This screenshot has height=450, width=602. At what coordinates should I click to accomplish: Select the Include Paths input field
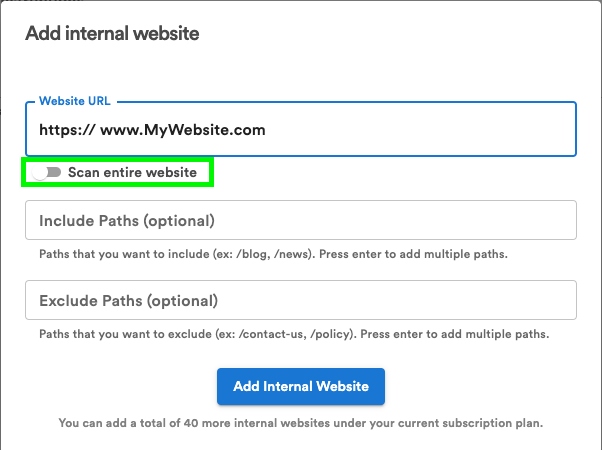(300, 220)
